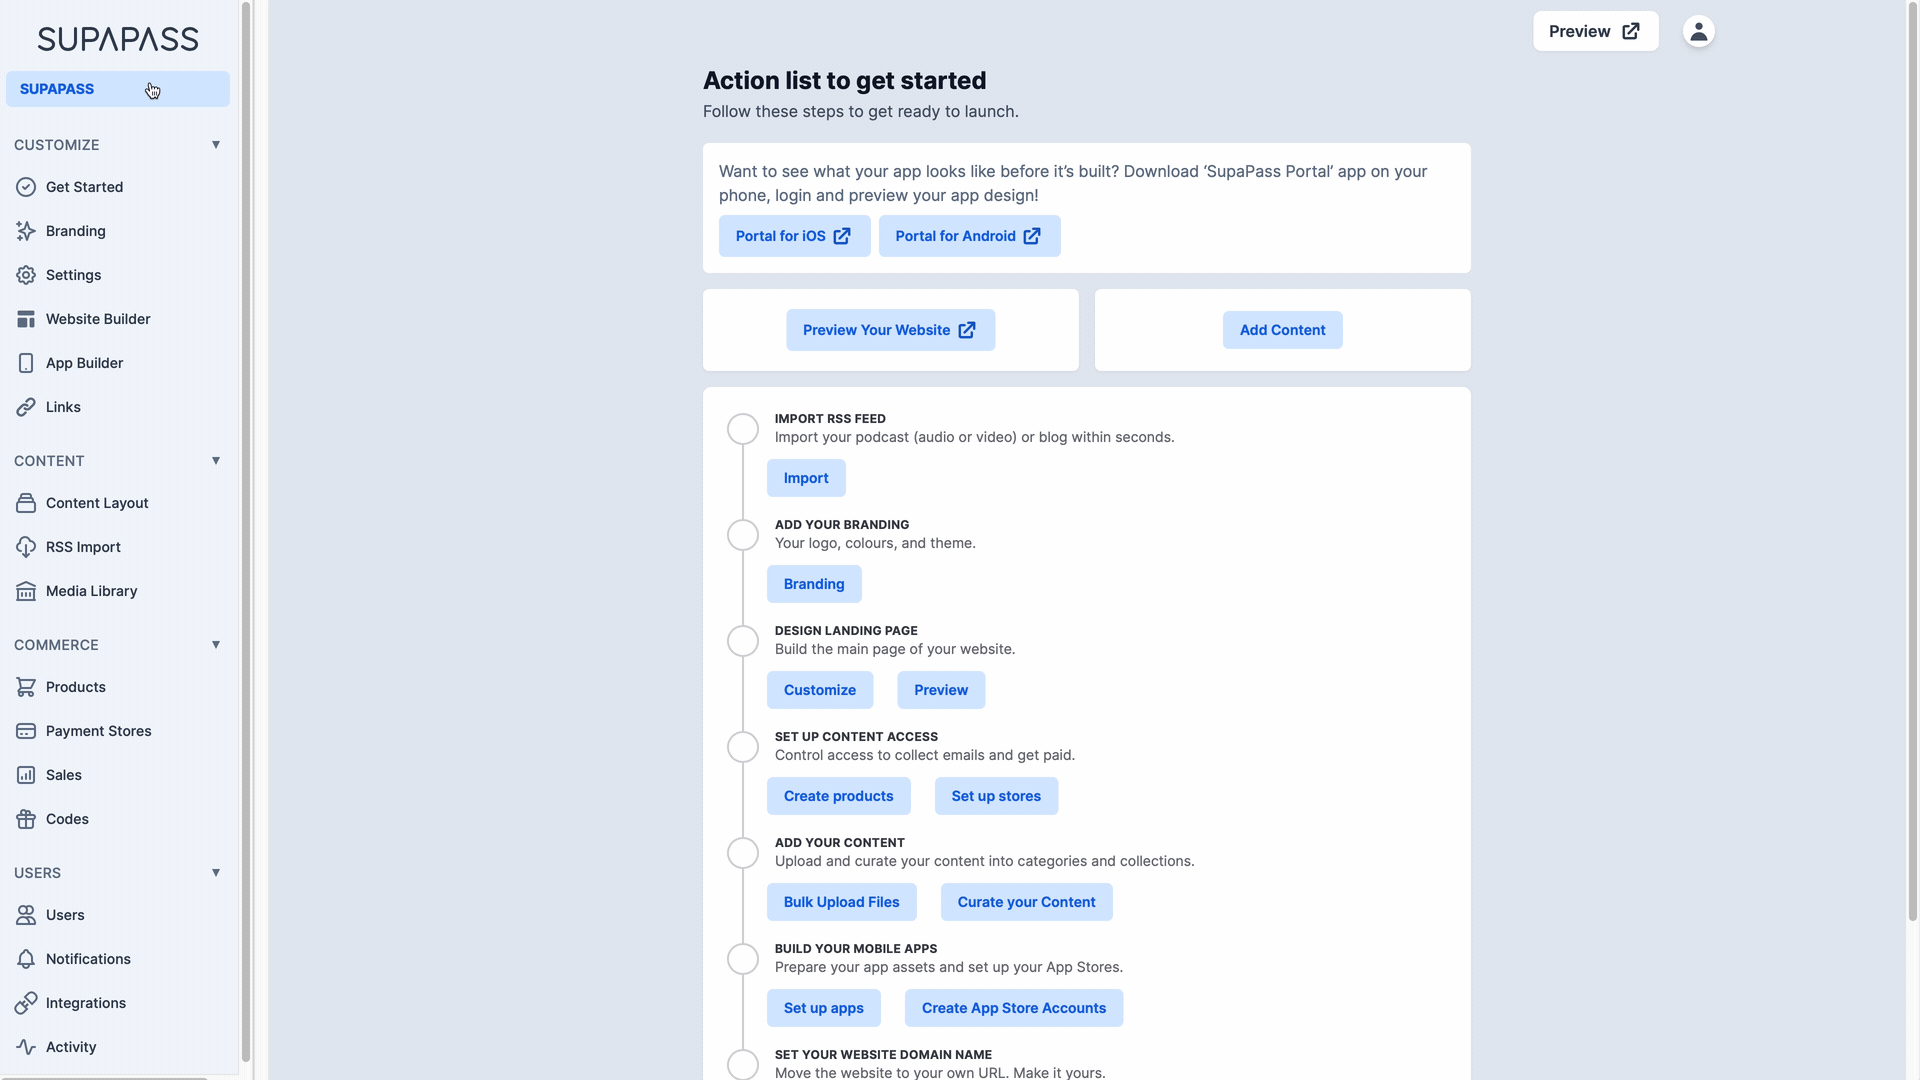Image resolution: width=1920 pixels, height=1080 pixels.
Task: Click the Branding sparkle icon in sidebar
Action: (26, 231)
